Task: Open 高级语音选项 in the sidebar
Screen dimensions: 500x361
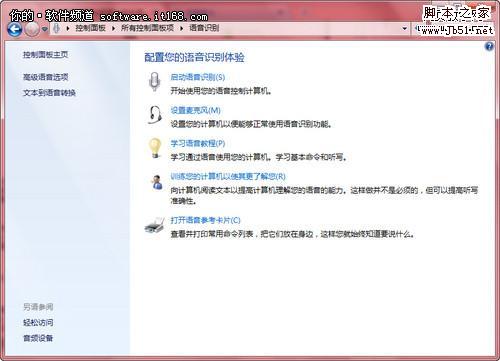Action: pyautogui.click(x=45, y=77)
